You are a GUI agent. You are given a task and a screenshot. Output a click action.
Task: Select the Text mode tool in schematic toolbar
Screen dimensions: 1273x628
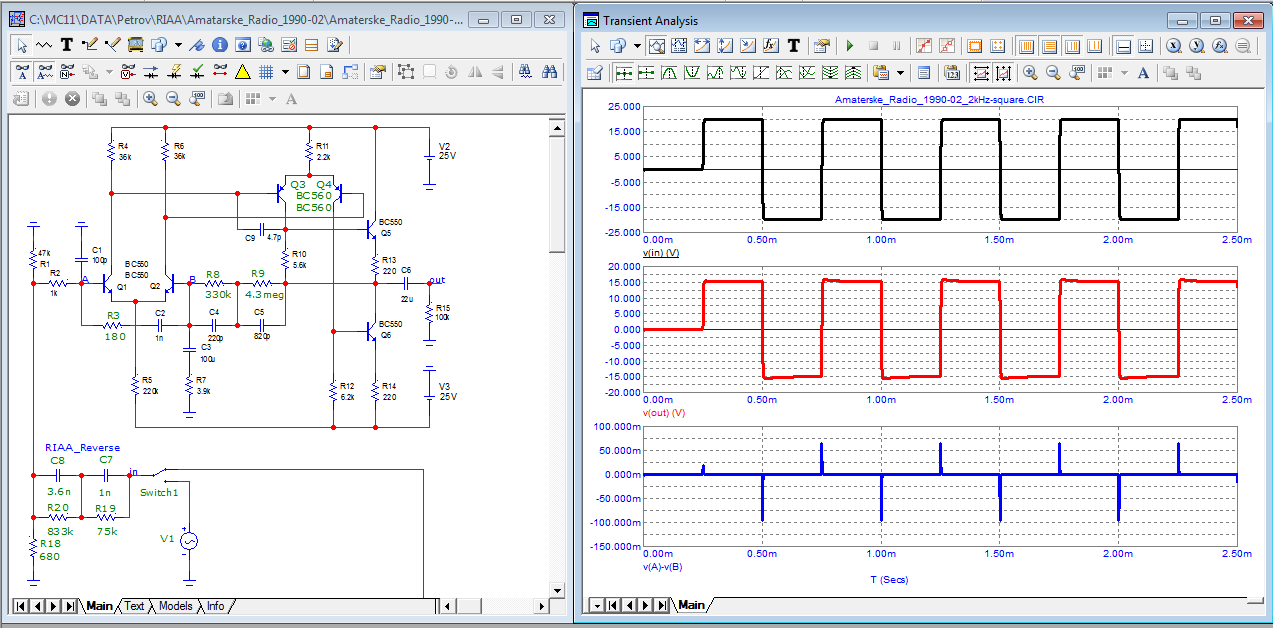[67, 45]
